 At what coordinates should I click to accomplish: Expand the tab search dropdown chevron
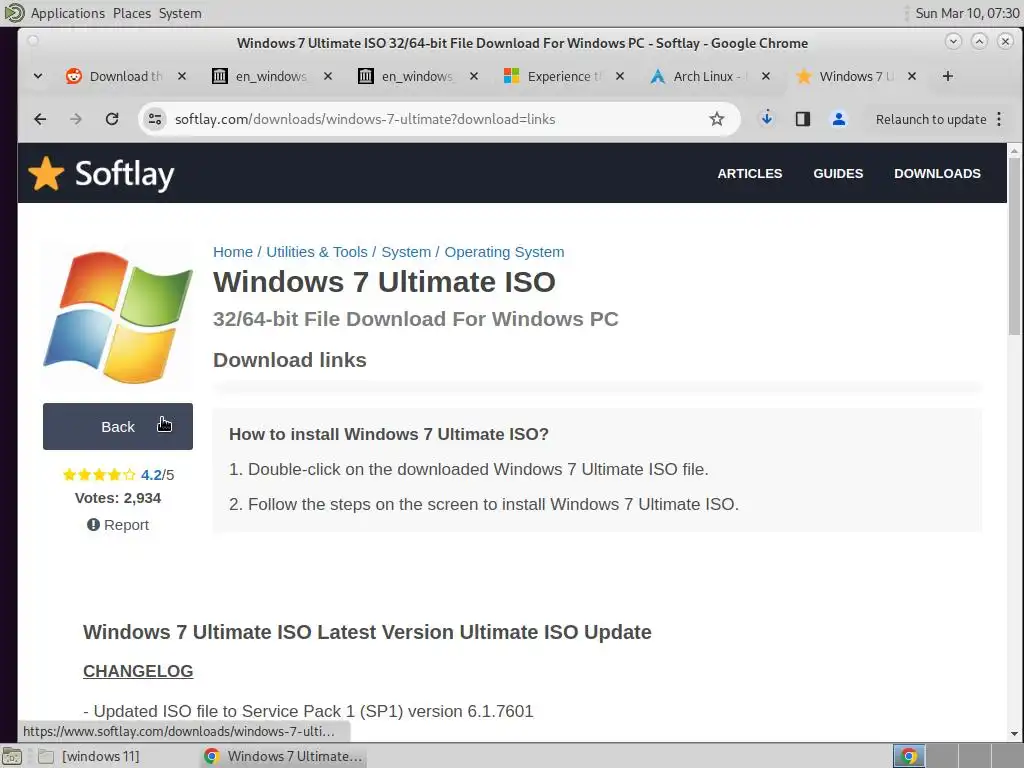click(x=38, y=76)
